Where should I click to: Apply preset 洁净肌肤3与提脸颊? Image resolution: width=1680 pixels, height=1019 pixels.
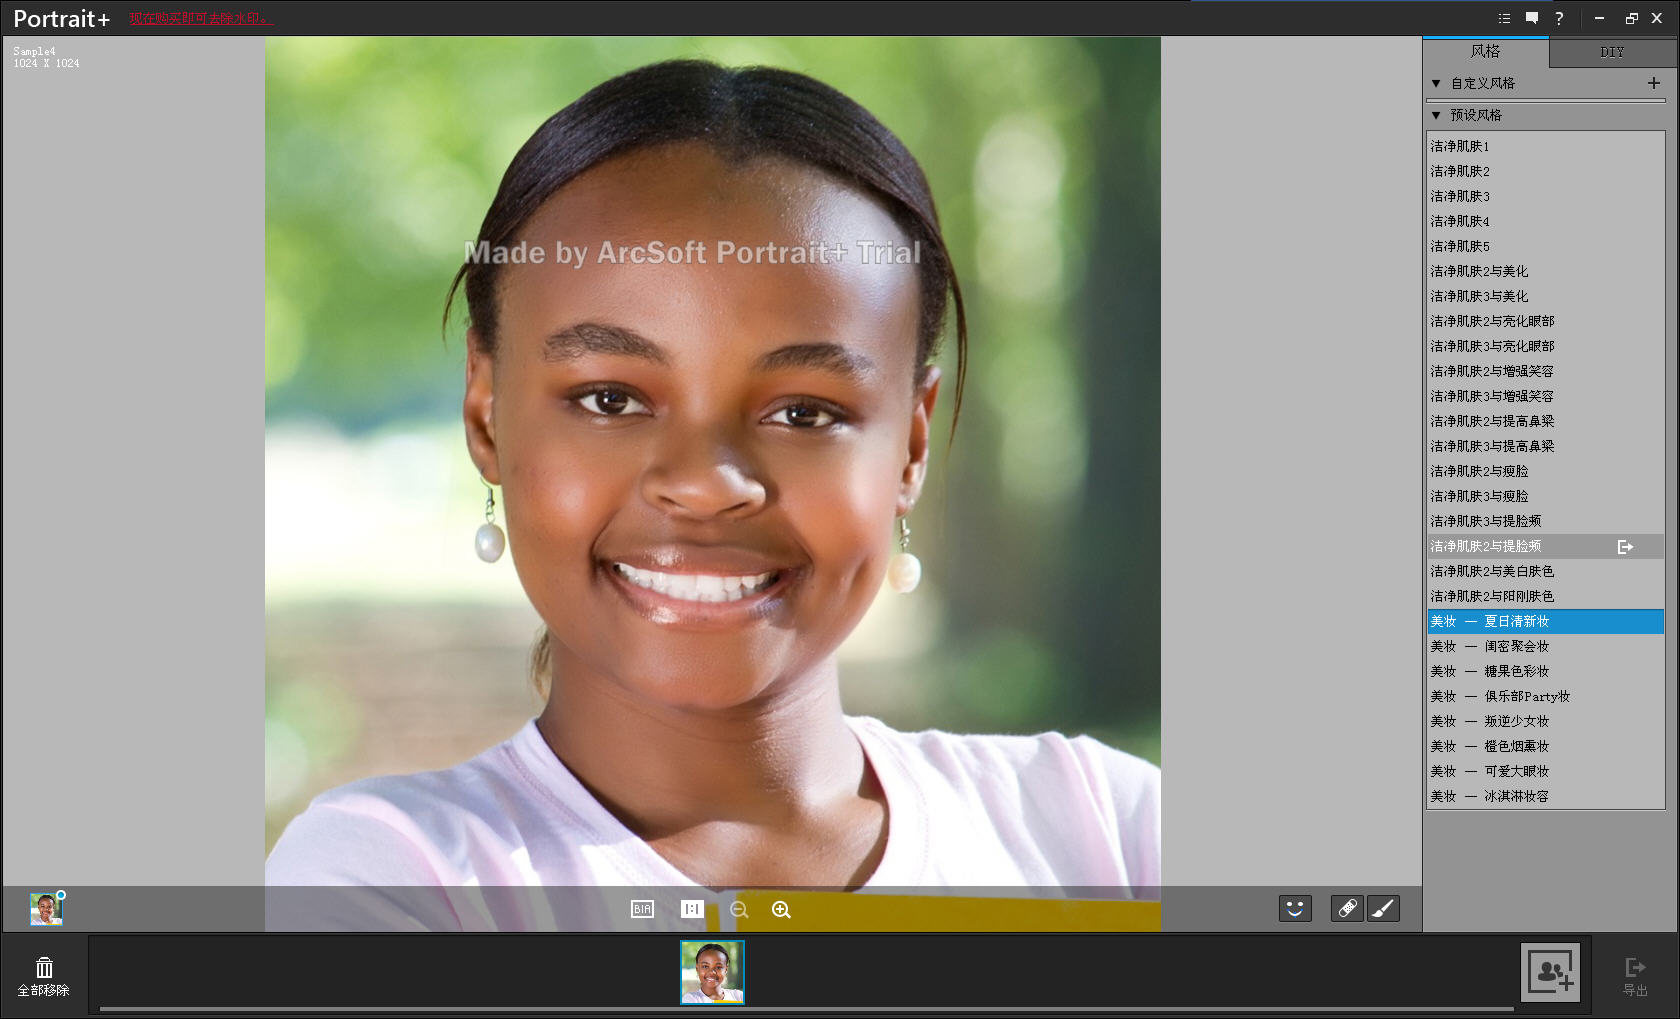point(1545,521)
